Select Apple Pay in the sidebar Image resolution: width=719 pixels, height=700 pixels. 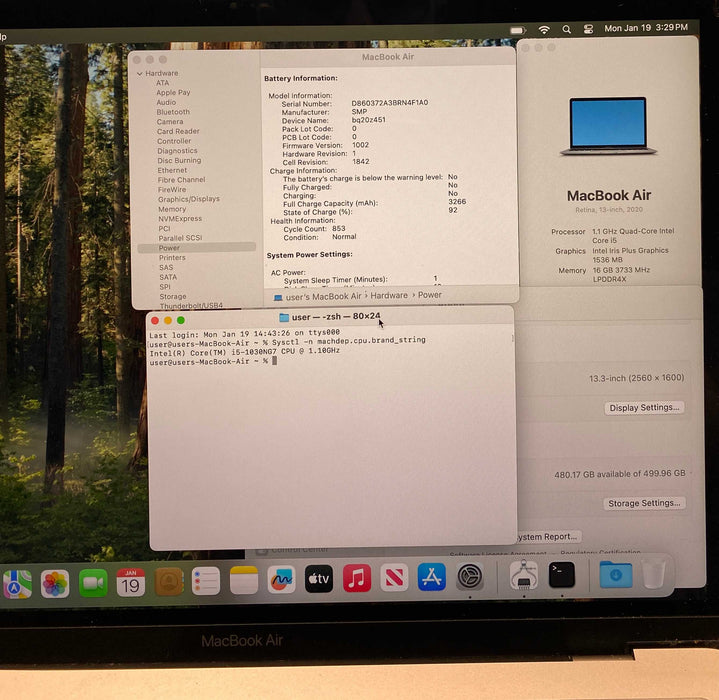(x=173, y=93)
